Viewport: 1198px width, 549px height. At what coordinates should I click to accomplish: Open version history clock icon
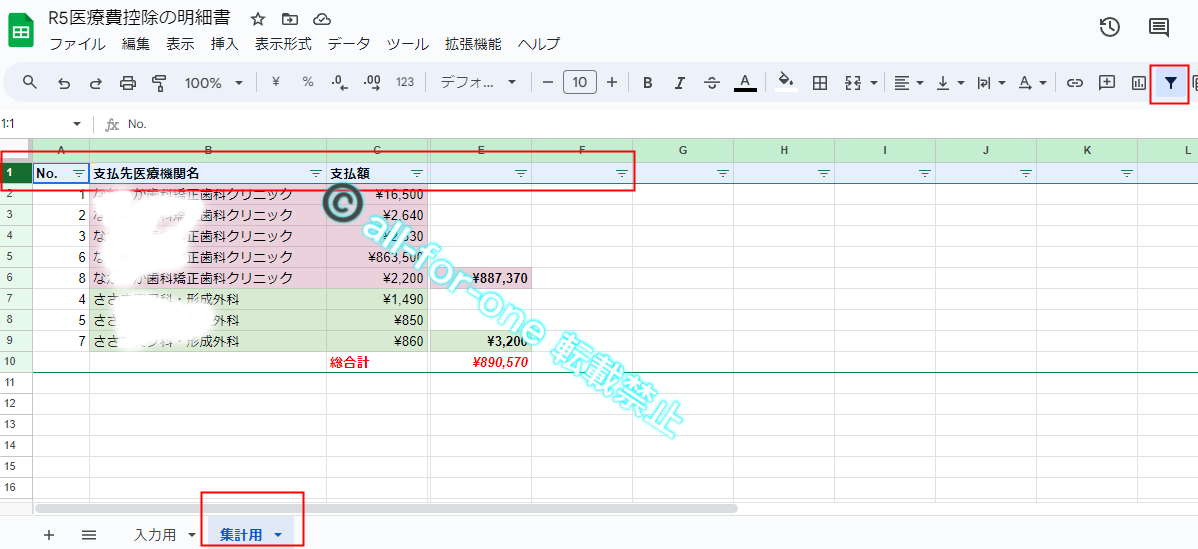click(1109, 27)
